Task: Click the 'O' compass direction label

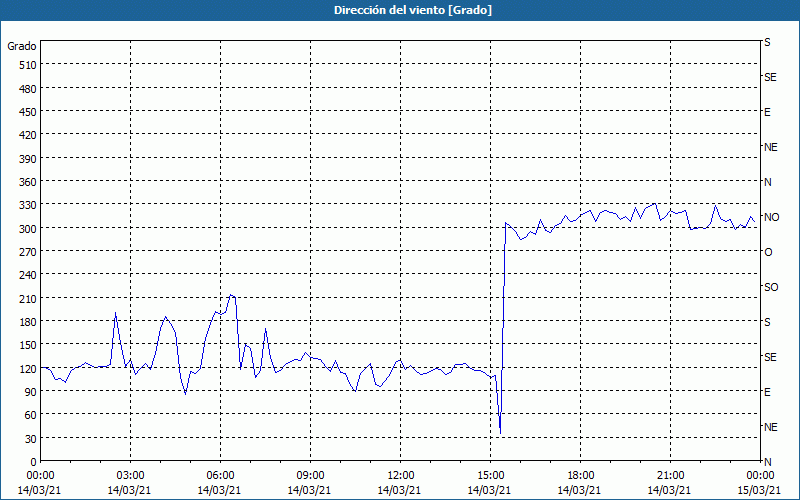Action: (x=768, y=252)
